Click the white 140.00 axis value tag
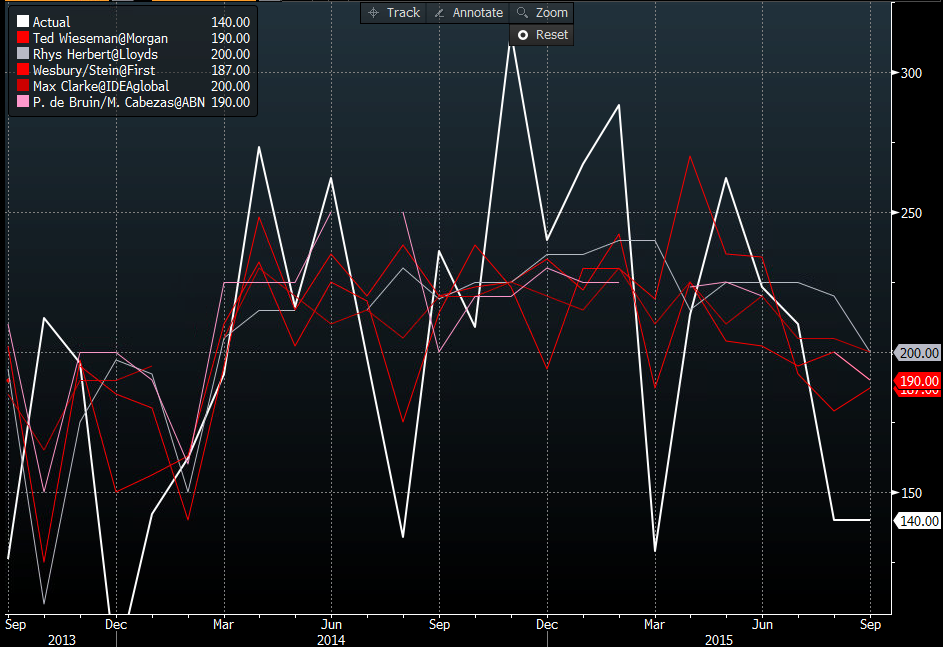Viewport: 943px width, 647px height. (x=919, y=520)
